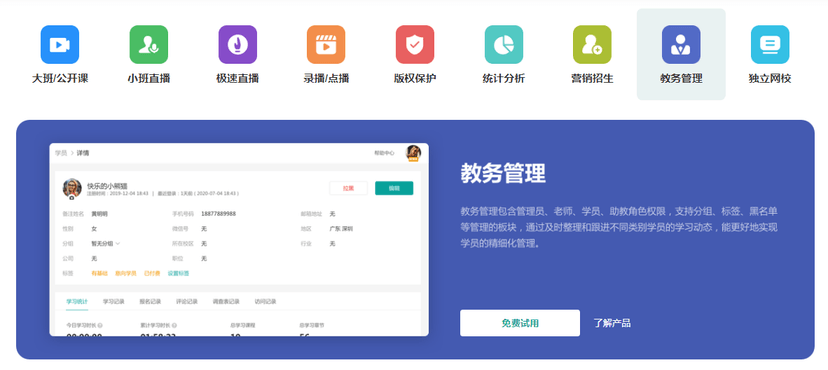Viewport: 828px width, 370px height.
Task: Click the 有基础 tag
Action: pos(99,273)
